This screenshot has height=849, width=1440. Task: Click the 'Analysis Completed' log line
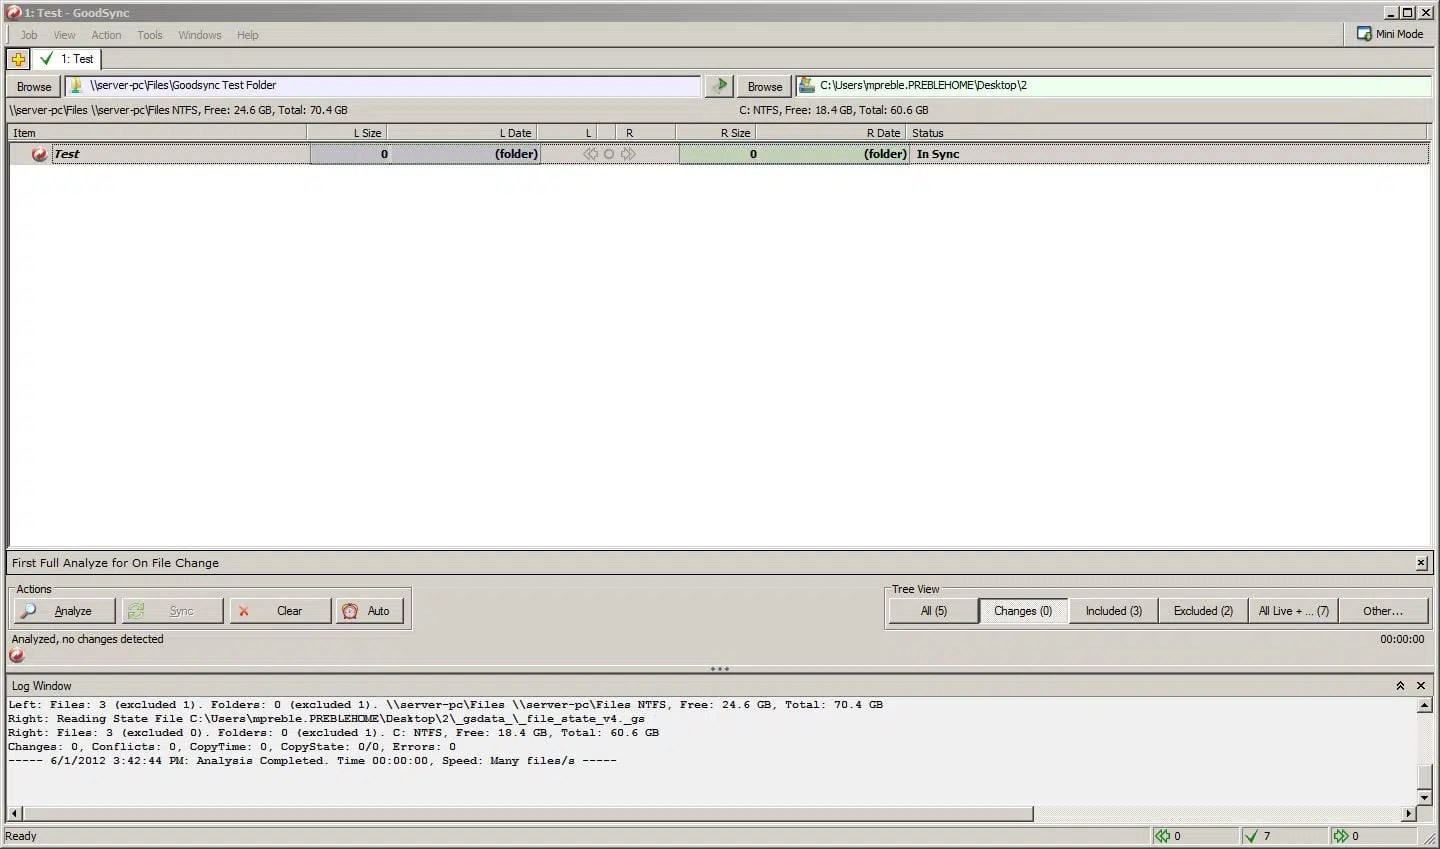click(312, 761)
